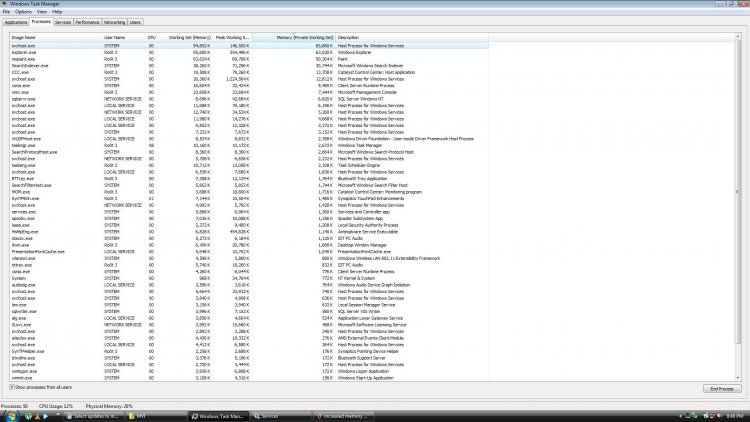Select the spoolsv.exe process row

(x=249, y=218)
